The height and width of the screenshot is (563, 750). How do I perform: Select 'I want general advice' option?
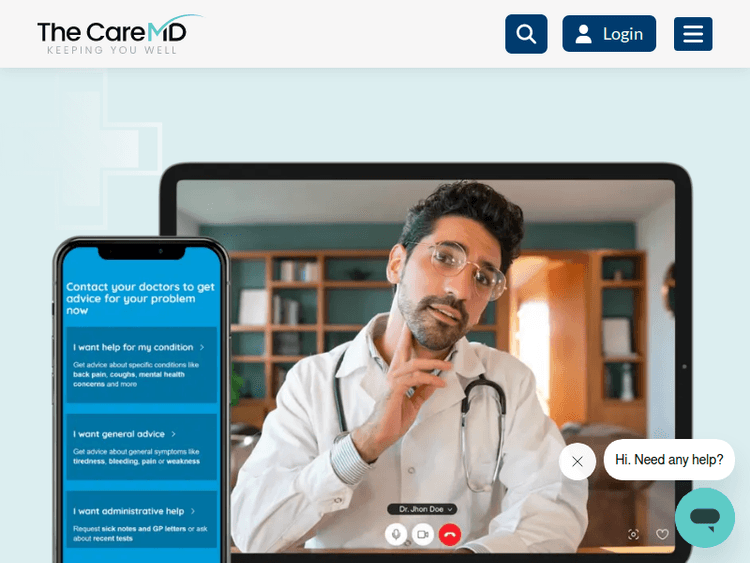pyautogui.click(x=141, y=447)
